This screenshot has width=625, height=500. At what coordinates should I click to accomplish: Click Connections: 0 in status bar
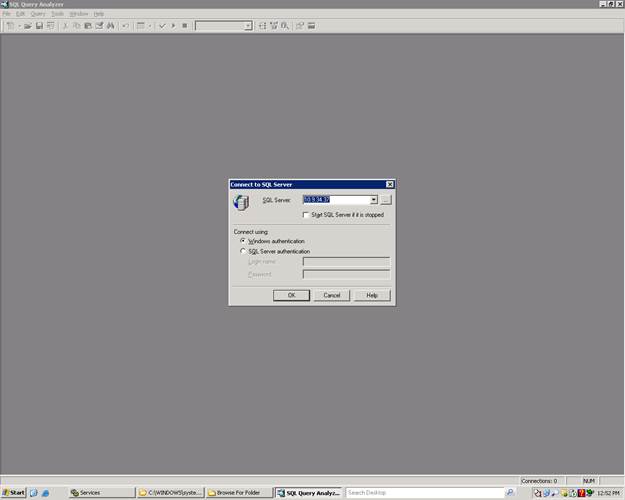(539, 481)
